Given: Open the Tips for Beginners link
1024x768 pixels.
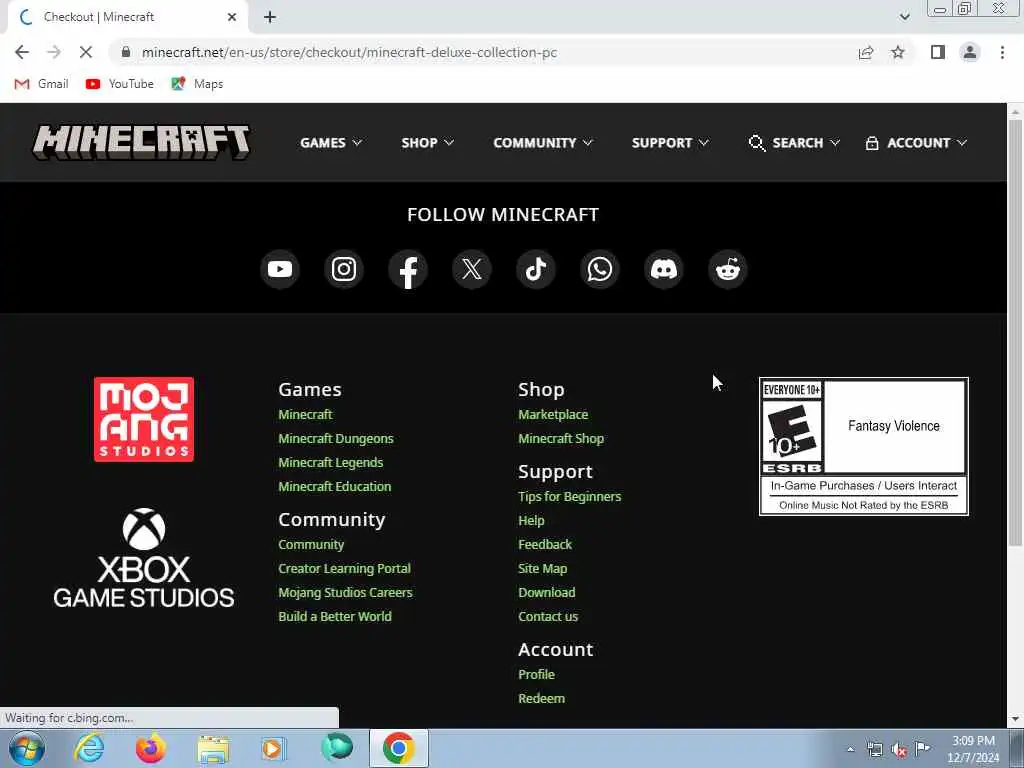Looking at the screenshot, I should [569, 497].
